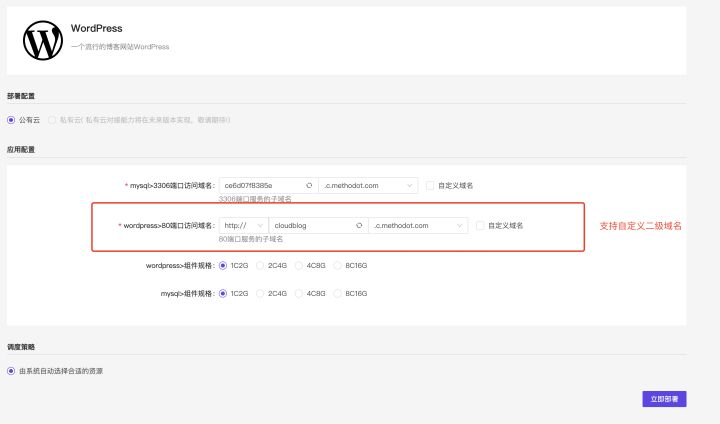
Task: Choose 2C4G for mysql component spec
Action: (260, 294)
